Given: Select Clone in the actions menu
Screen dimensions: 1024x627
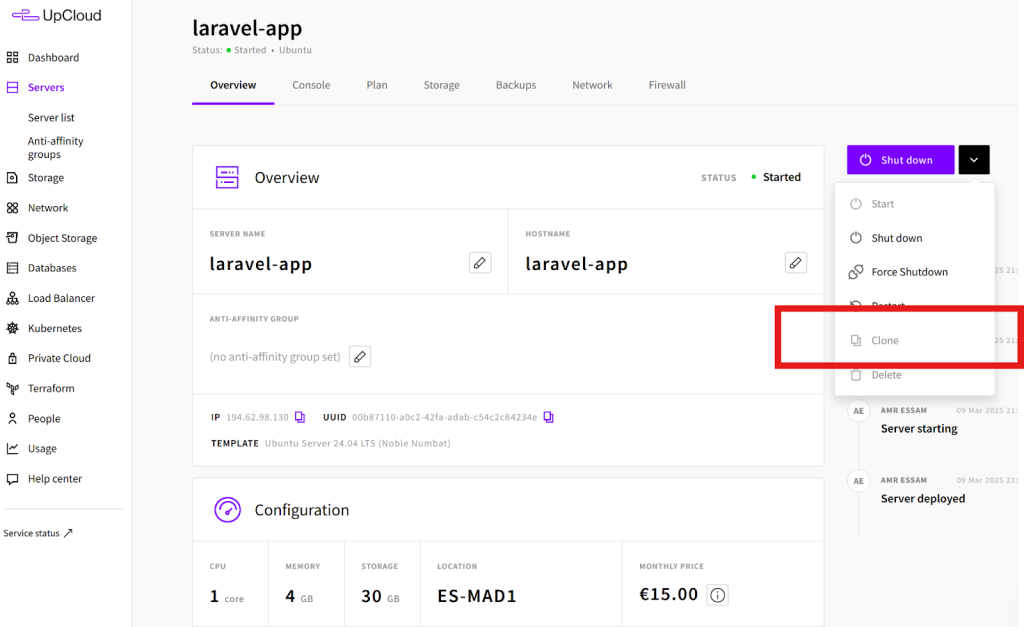Looking at the screenshot, I should click(885, 341).
